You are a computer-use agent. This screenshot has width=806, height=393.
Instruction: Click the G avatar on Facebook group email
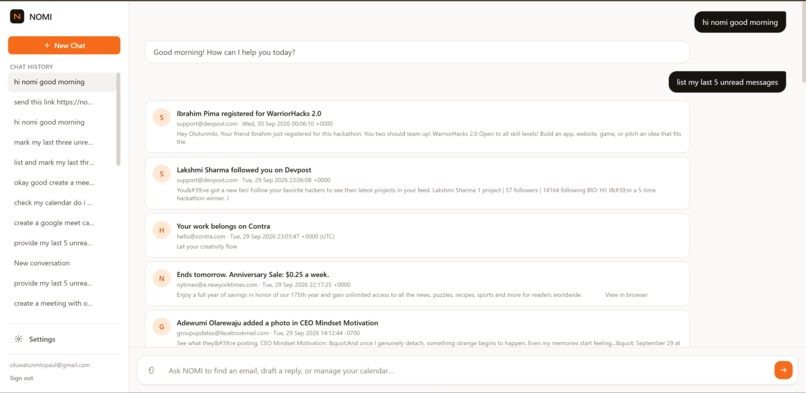click(161, 327)
